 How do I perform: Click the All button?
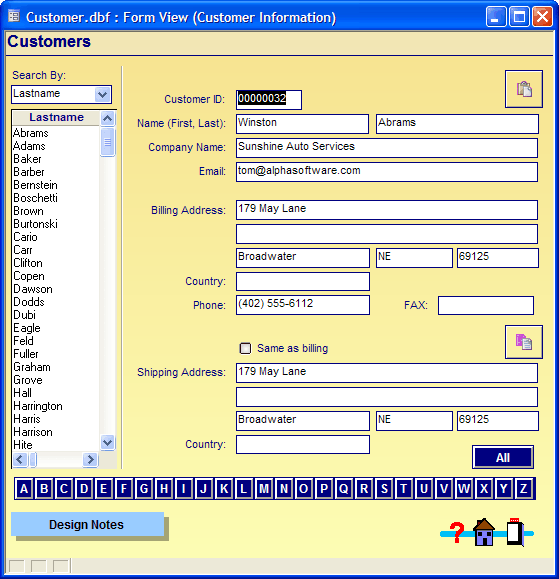click(x=503, y=458)
